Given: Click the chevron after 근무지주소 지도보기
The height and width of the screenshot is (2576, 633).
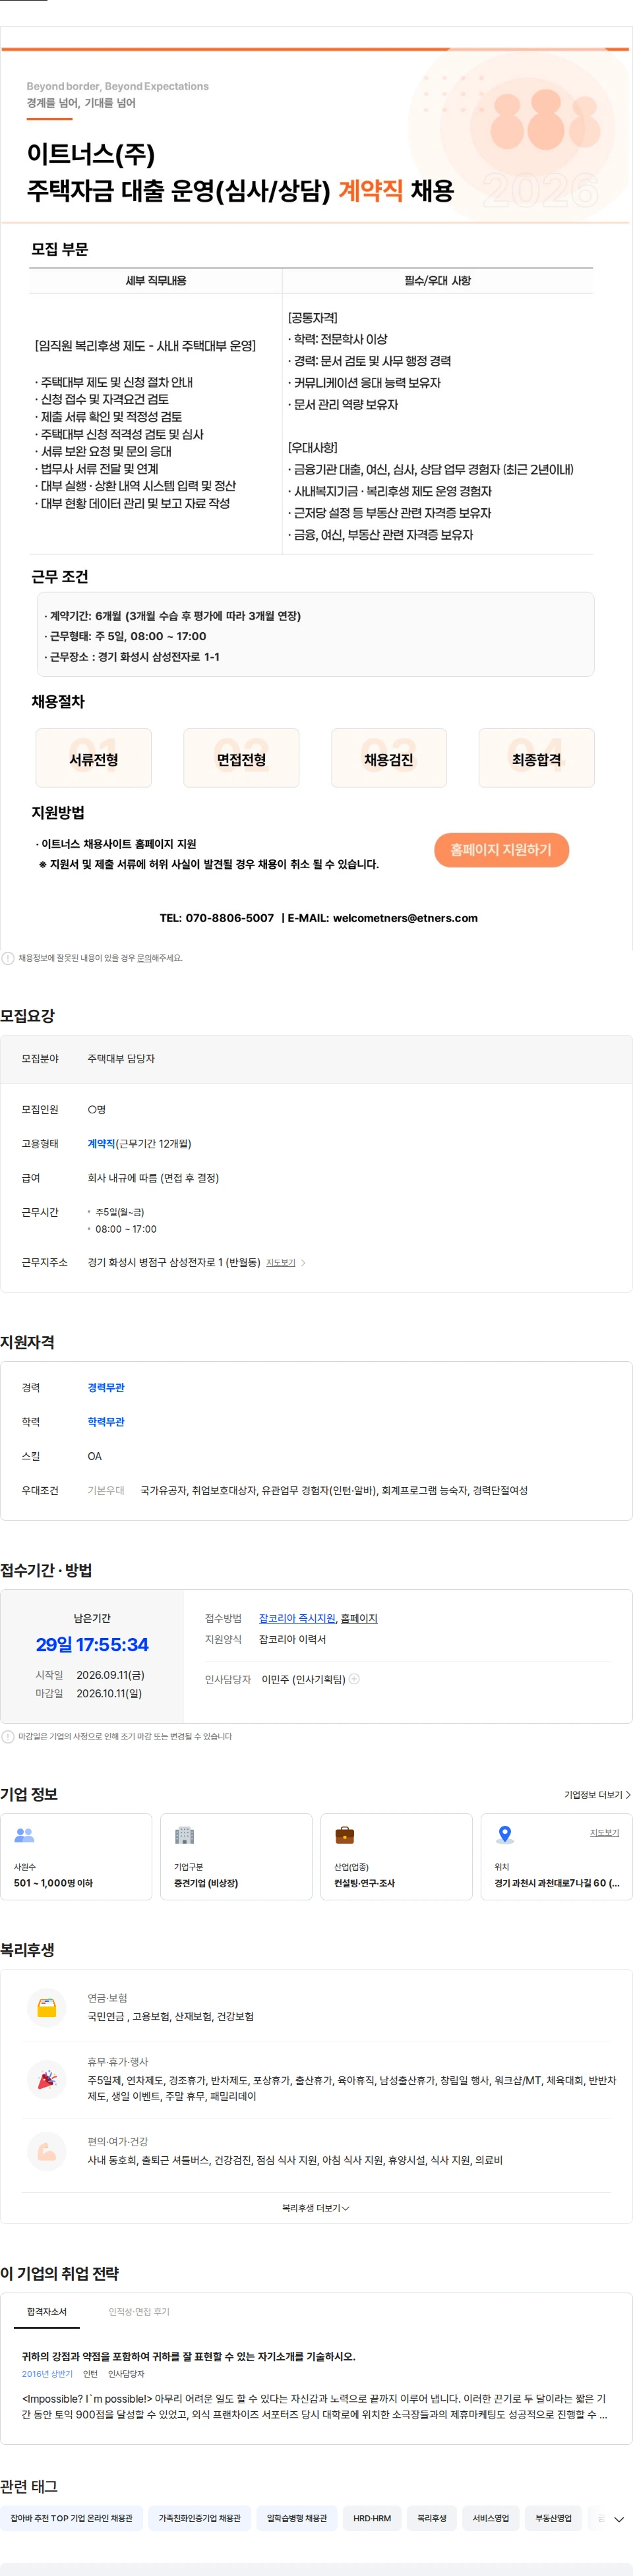Looking at the screenshot, I should coord(303,1263).
